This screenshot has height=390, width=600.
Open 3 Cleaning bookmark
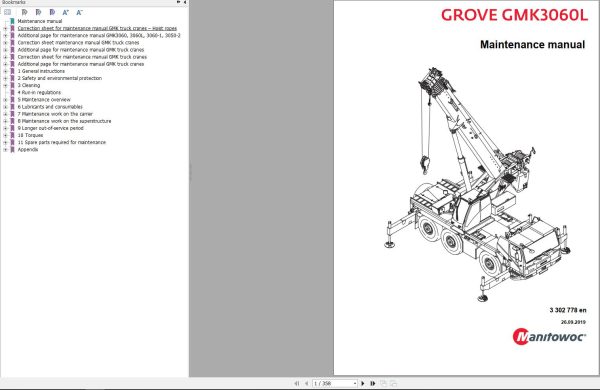coord(29,85)
